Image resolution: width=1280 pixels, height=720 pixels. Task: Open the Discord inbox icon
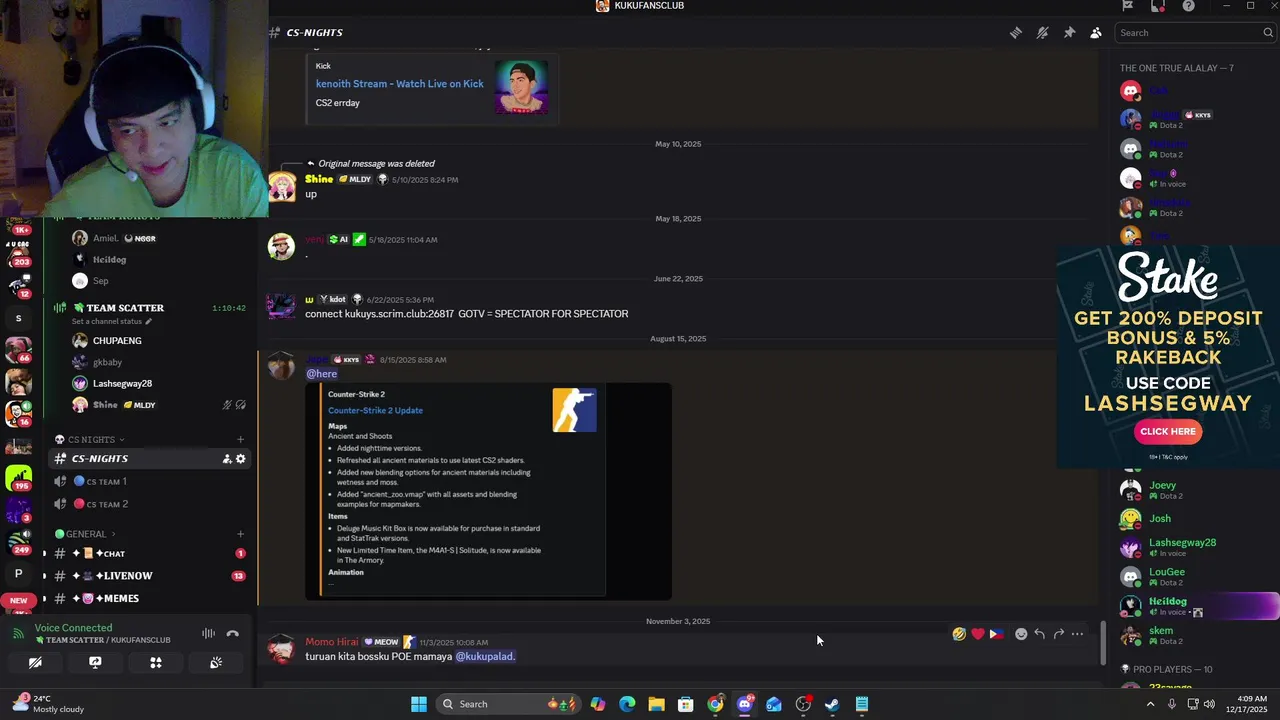(x=1157, y=6)
